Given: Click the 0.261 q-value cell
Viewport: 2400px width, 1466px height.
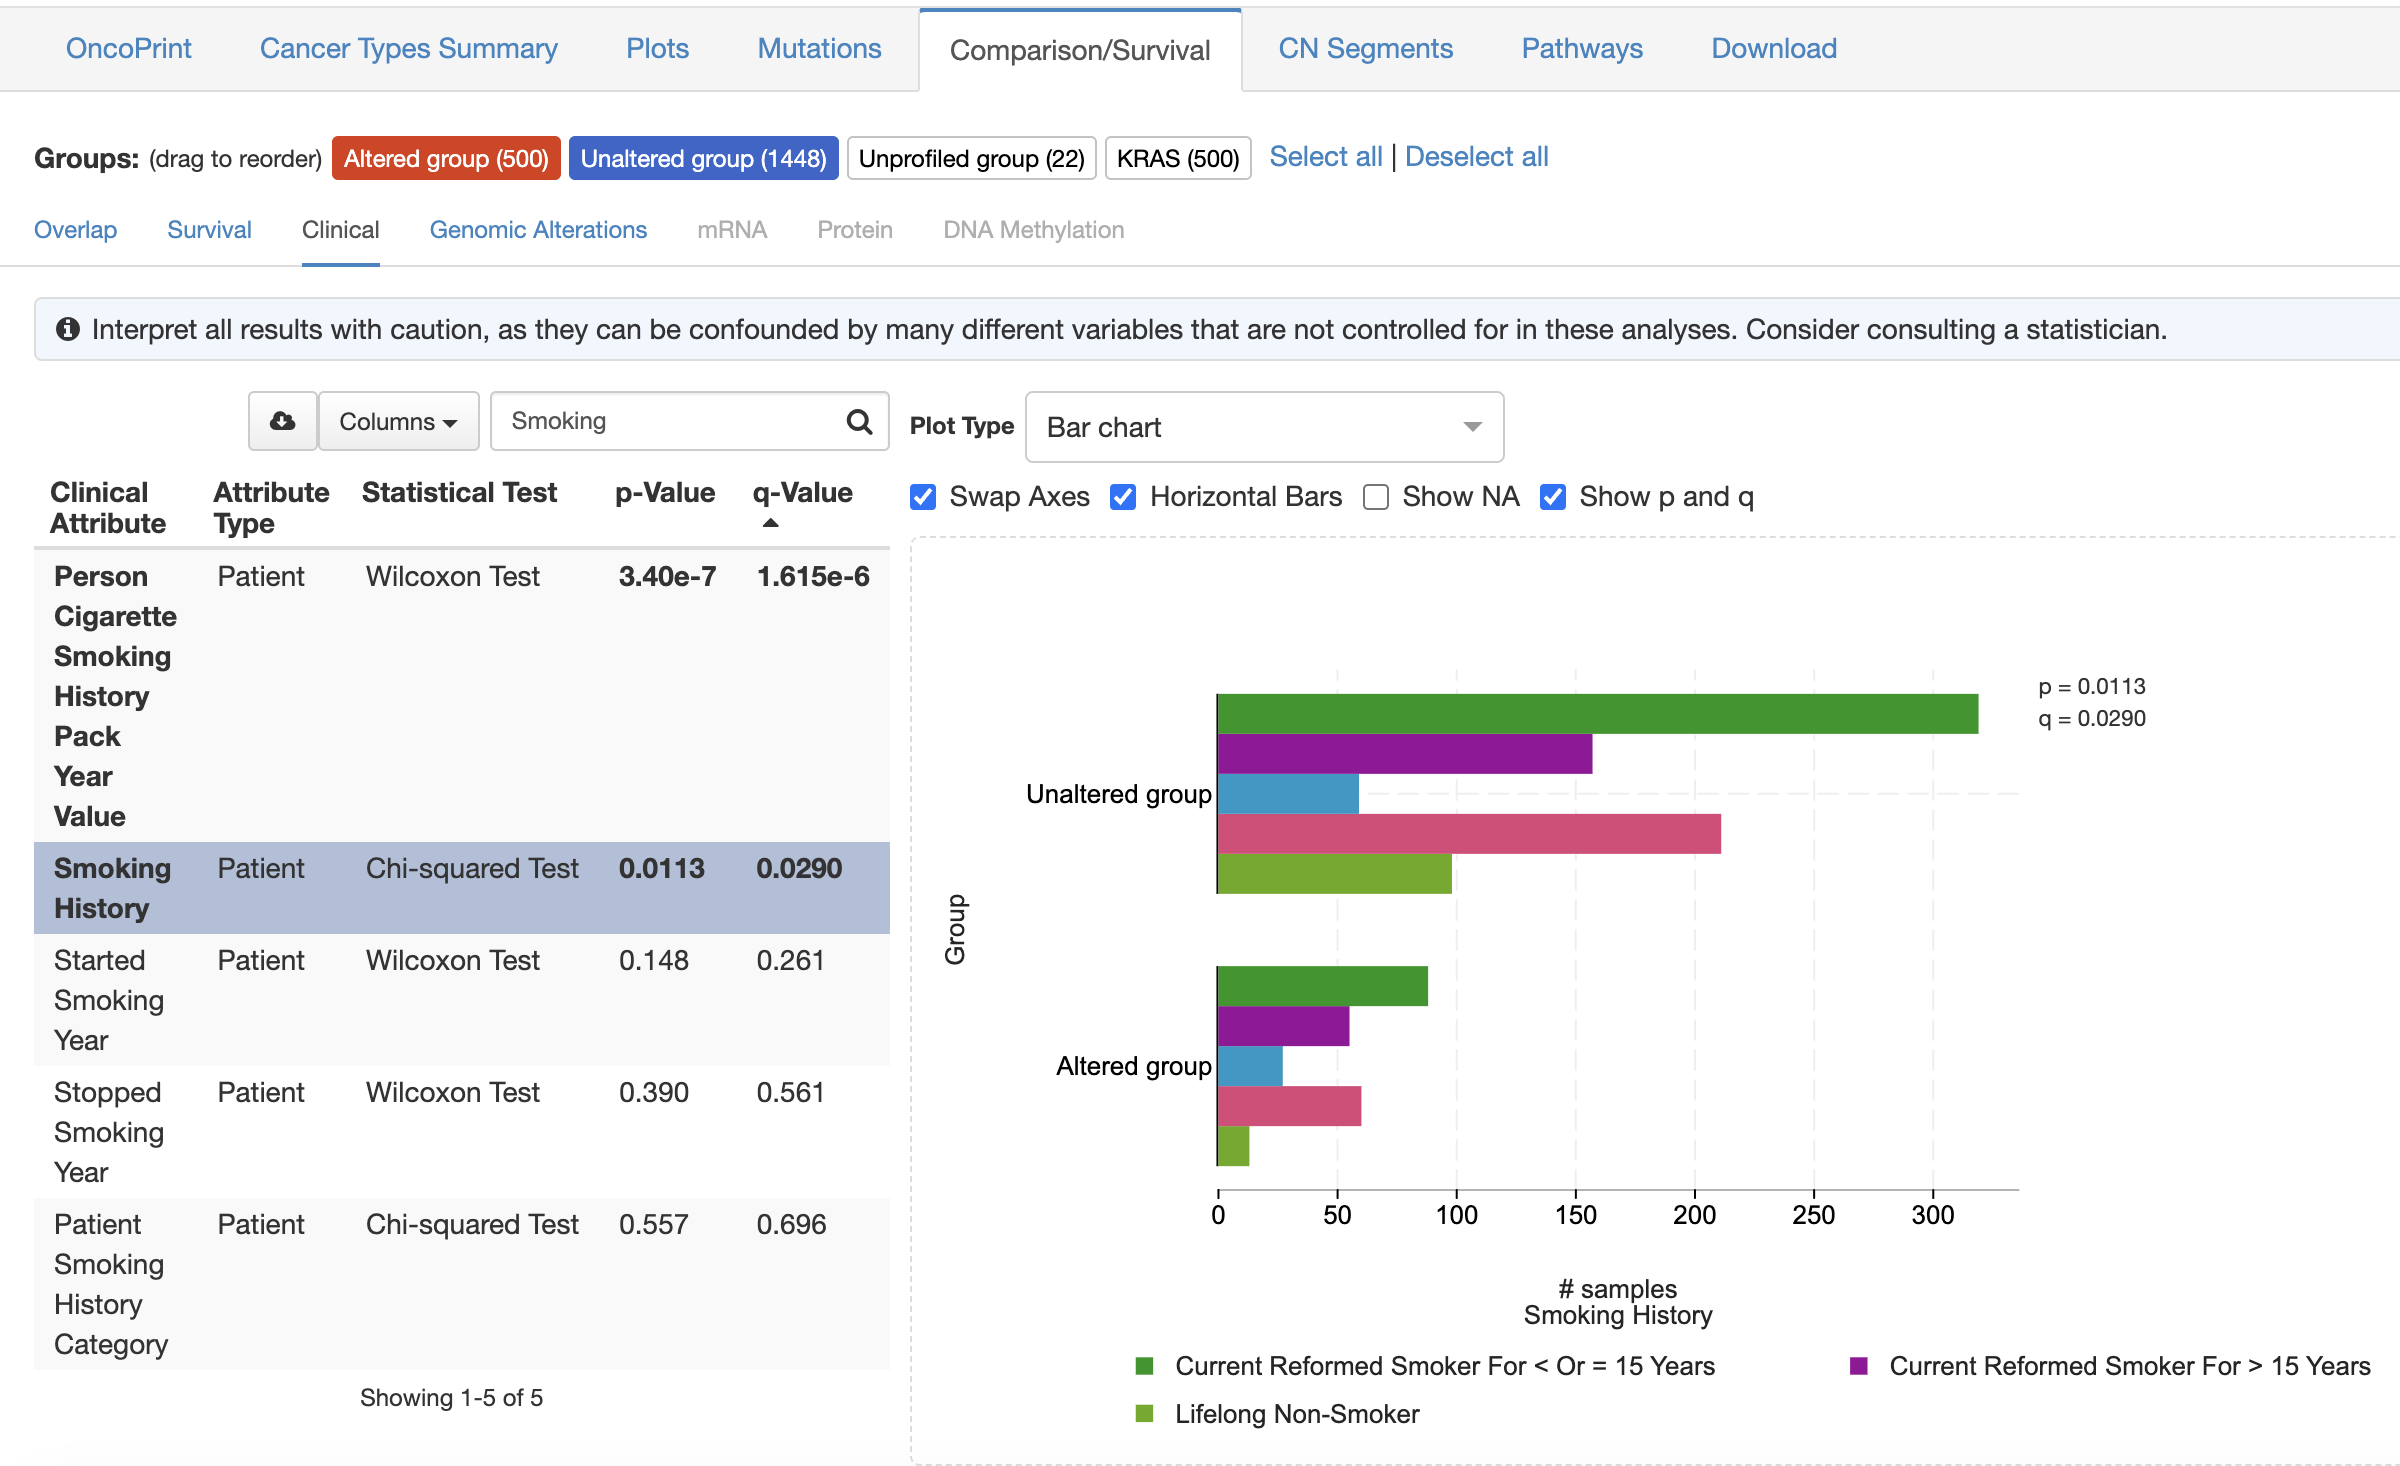Looking at the screenshot, I should pyautogui.click(x=790, y=961).
